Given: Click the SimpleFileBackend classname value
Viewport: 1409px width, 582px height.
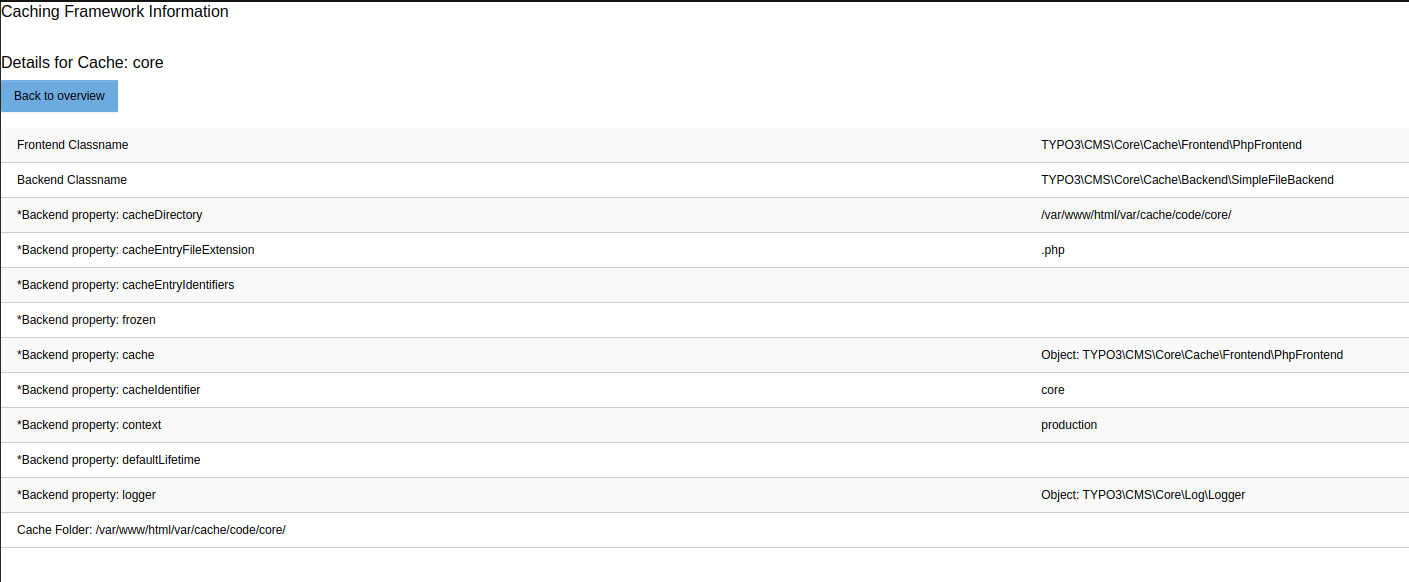Looking at the screenshot, I should point(1187,179).
